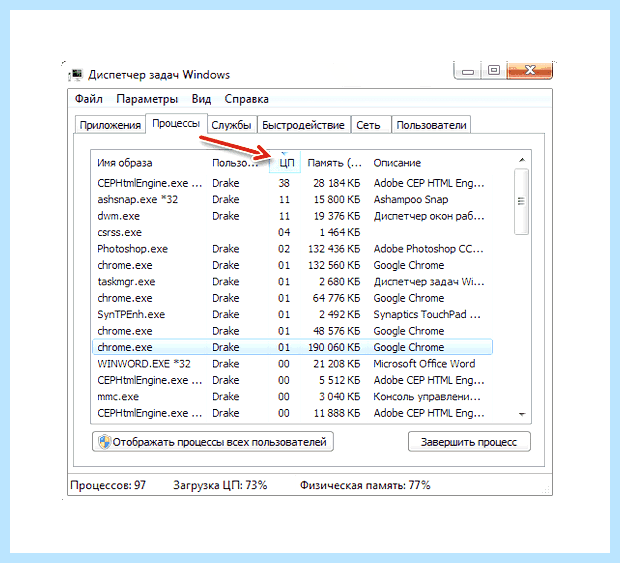Open the Вид menu
Image resolution: width=620 pixels, height=563 pixels.
tap(201, 99)
